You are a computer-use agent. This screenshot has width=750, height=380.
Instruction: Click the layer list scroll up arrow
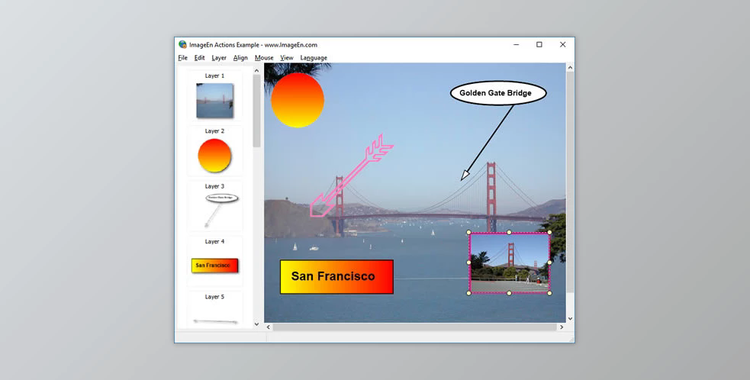coord(256,70)
